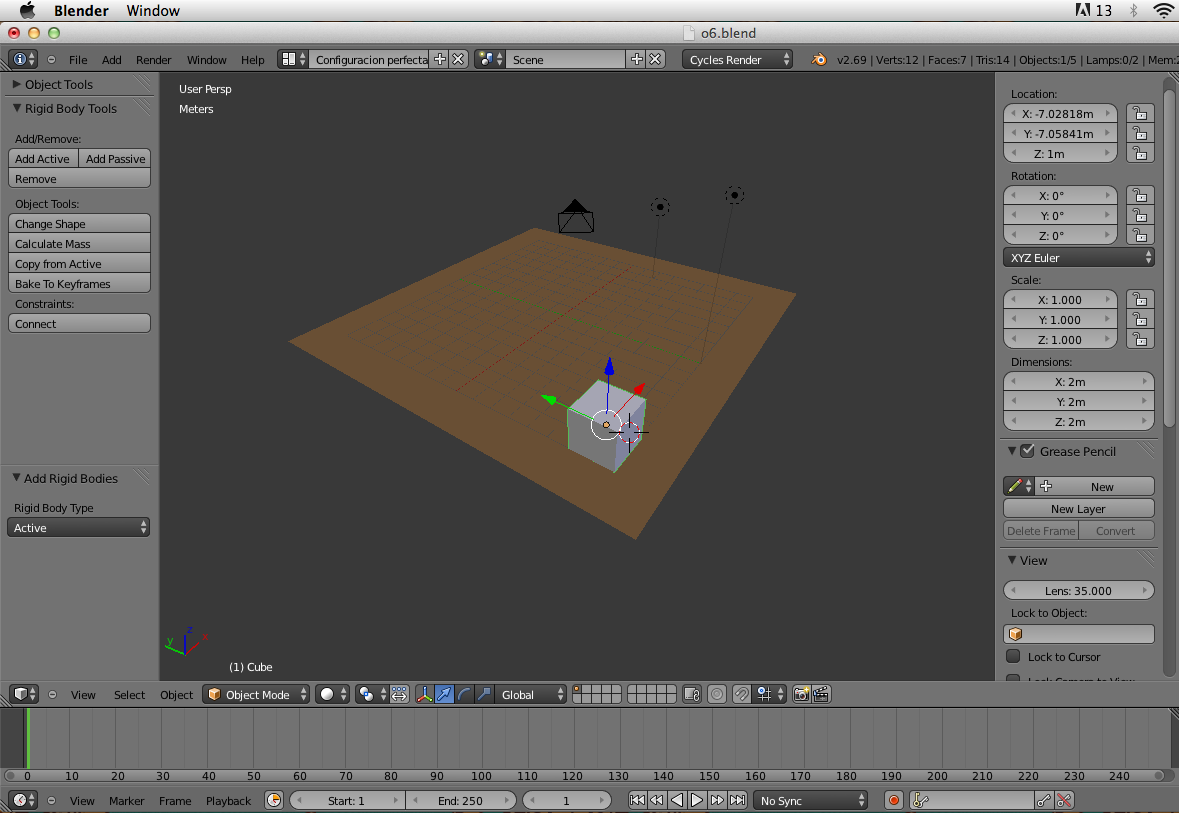This screenshot has width=1179, height=813.
Task: Open the Global transform orientation dropdown
Action: tap(530, 694)
